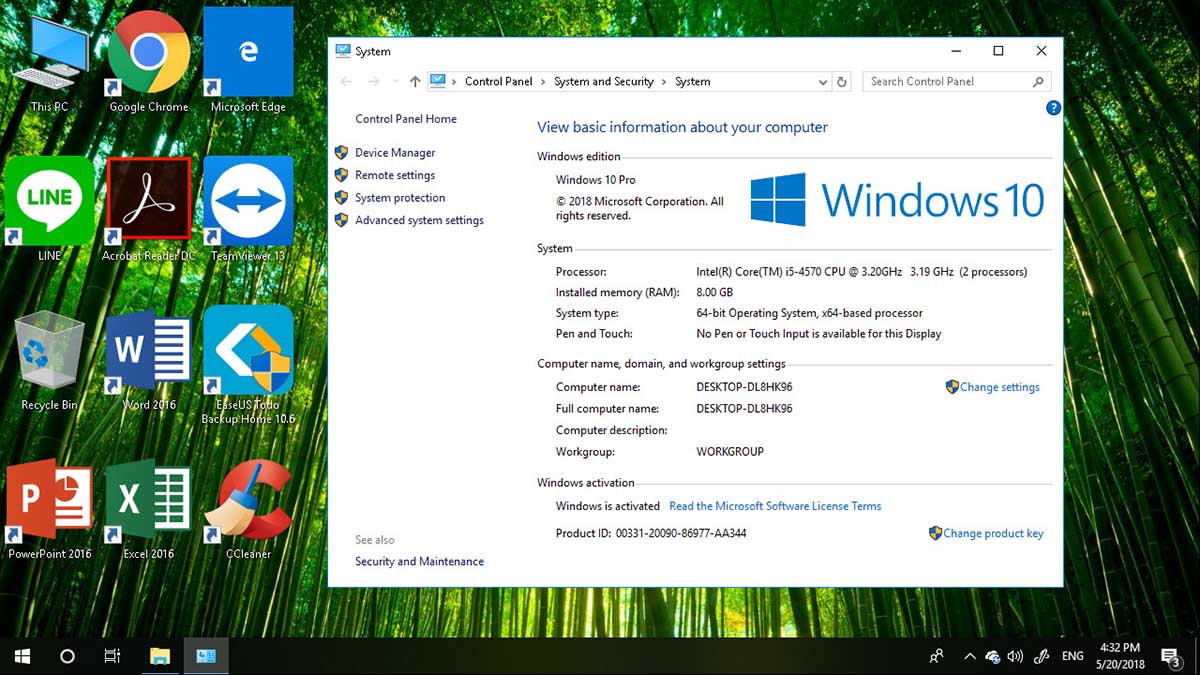Go up one level with Up arrow

click(x=415, y=82)
